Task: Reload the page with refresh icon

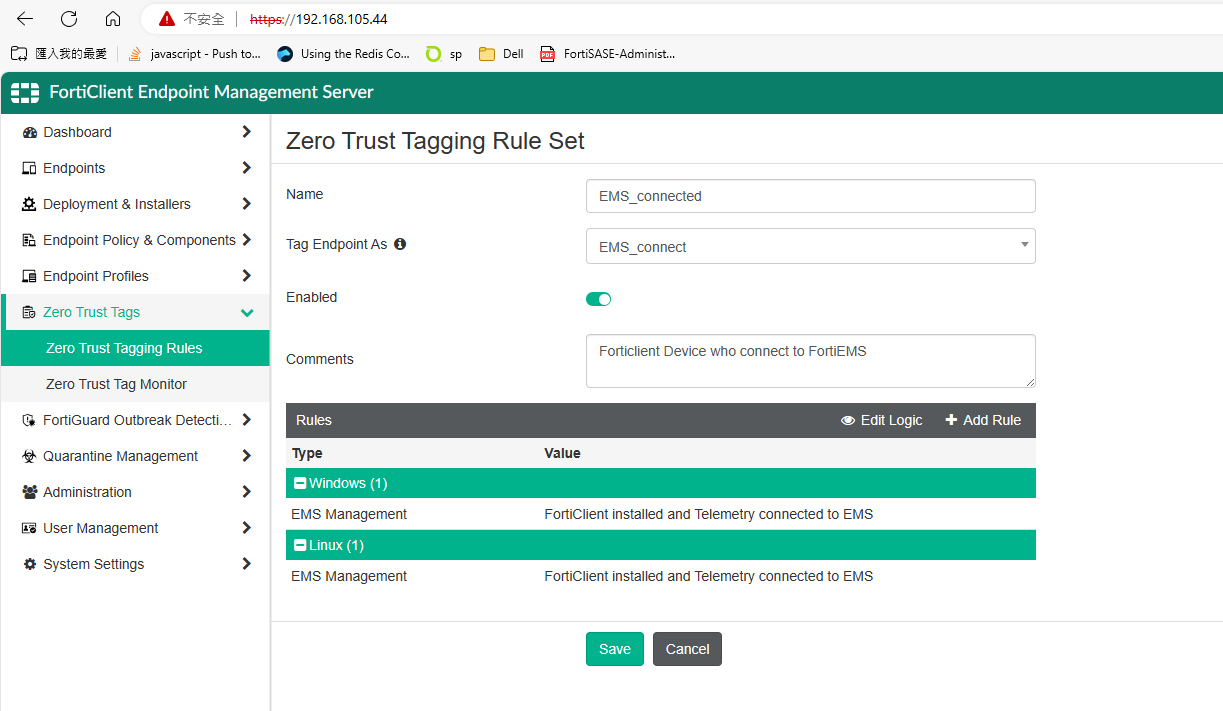Action: [69, 19]
